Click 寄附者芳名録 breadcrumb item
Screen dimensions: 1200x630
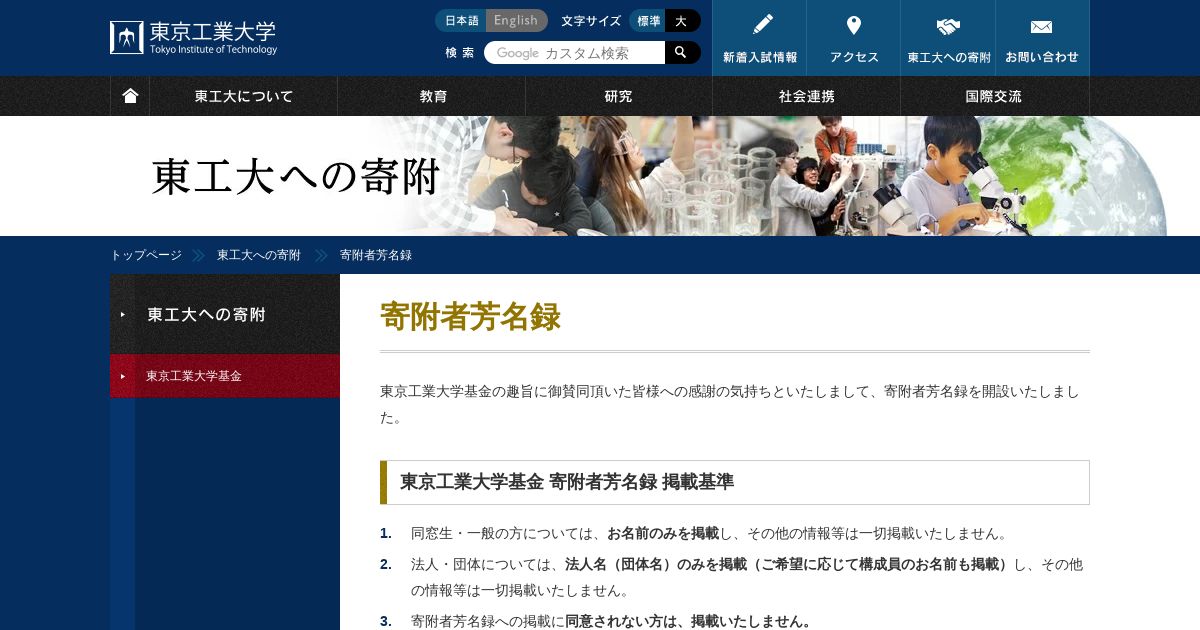click(376, 255)
